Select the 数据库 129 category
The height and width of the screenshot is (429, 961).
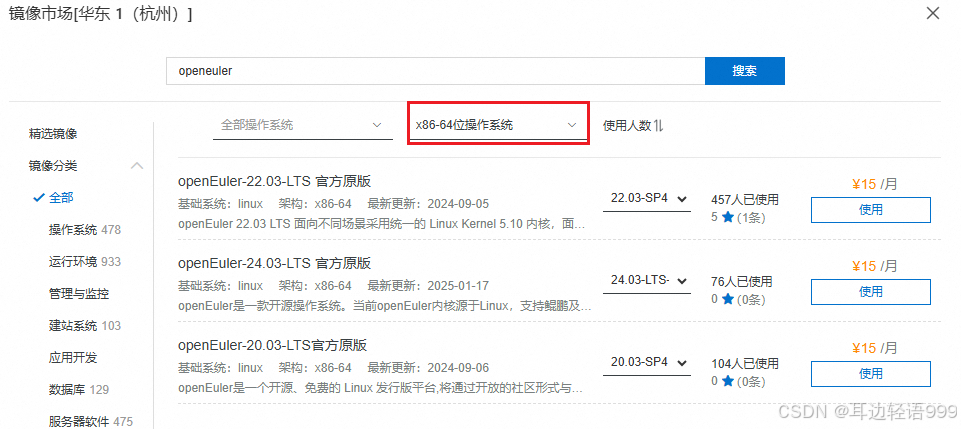(78, 389)
